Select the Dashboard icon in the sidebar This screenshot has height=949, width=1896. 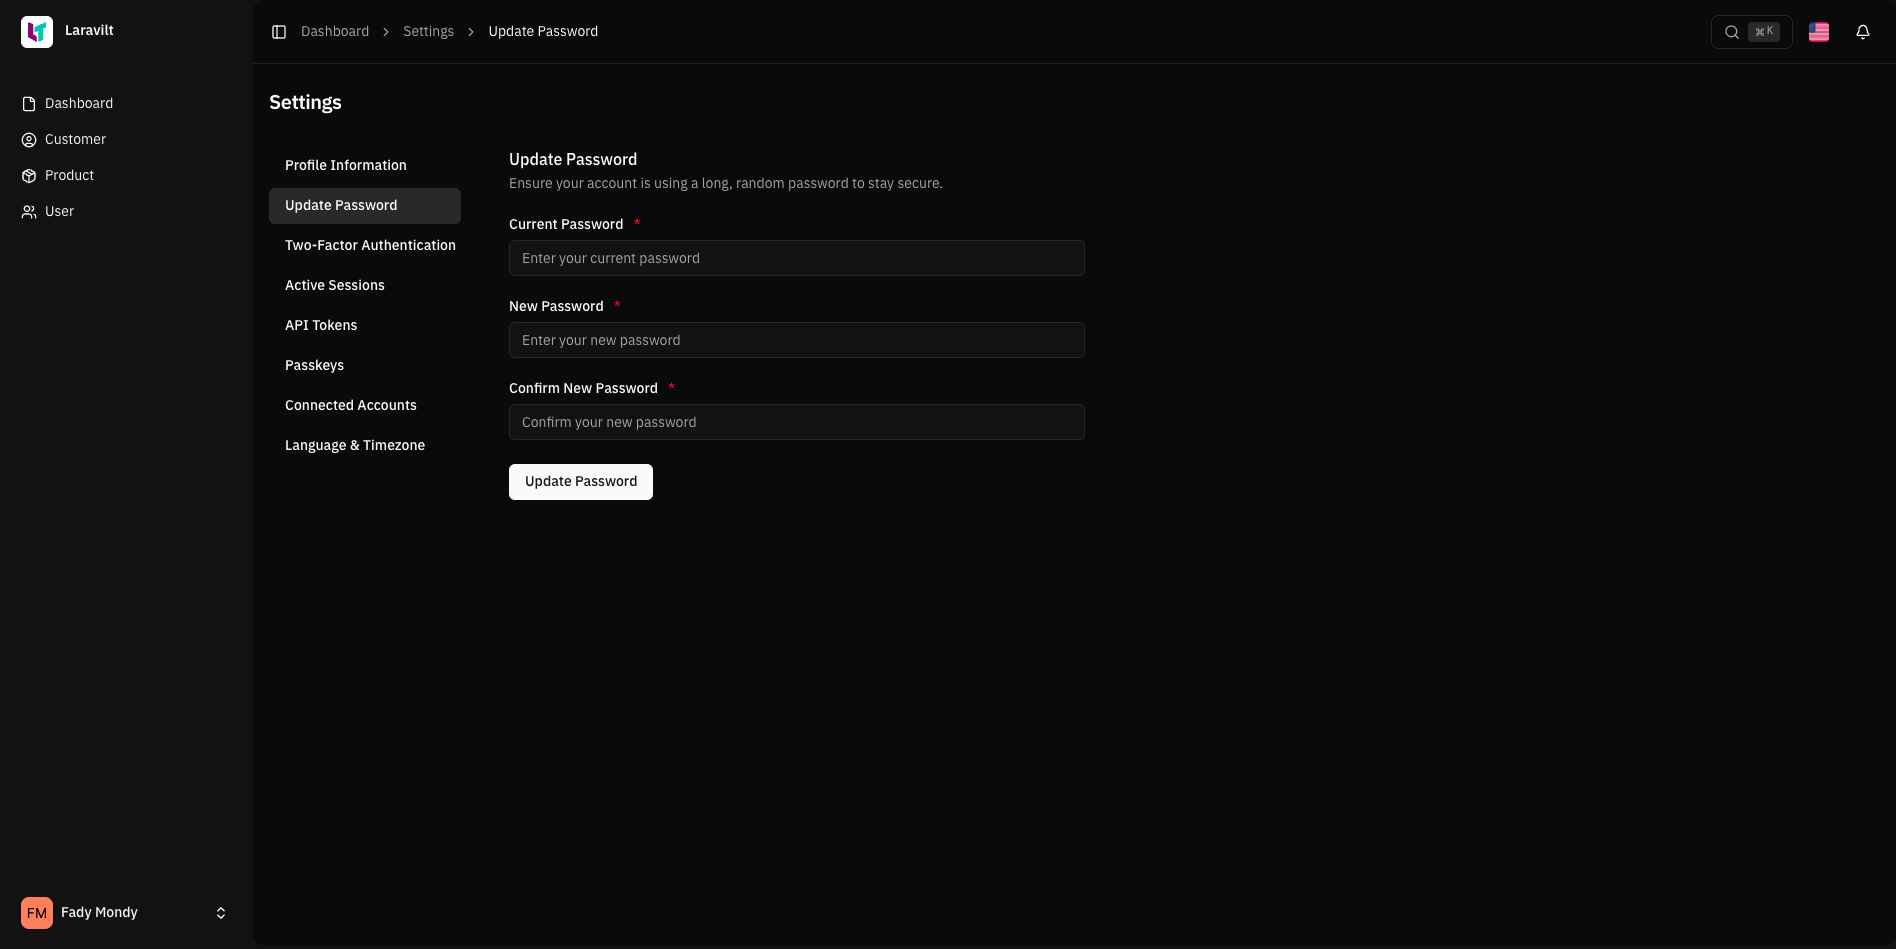(28, 103)
